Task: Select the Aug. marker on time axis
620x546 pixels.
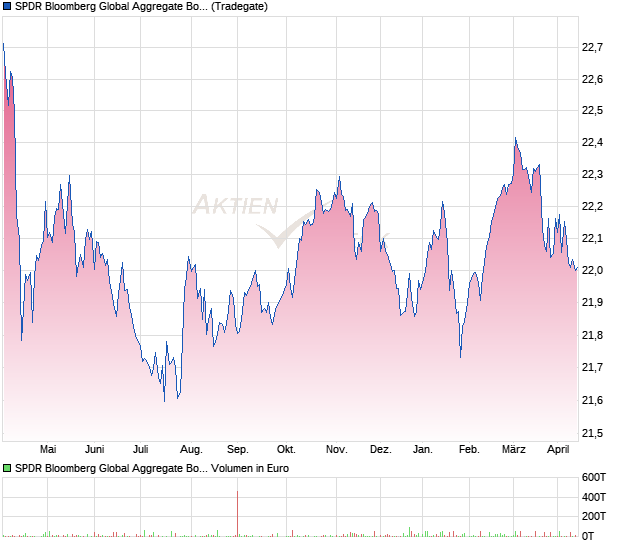Action: click(x=191, y=450)
